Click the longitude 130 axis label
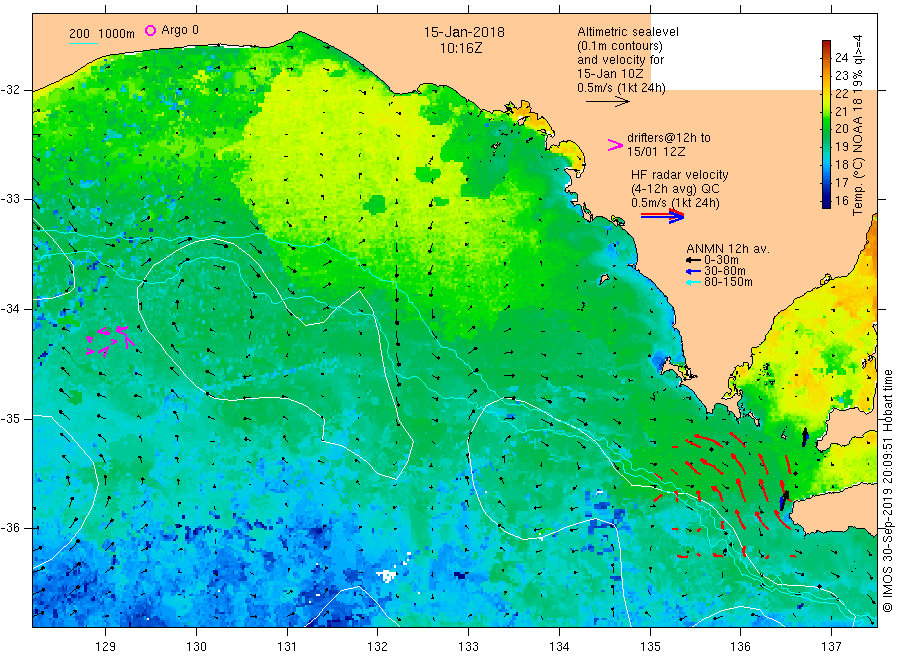 (x=196, y=647)
